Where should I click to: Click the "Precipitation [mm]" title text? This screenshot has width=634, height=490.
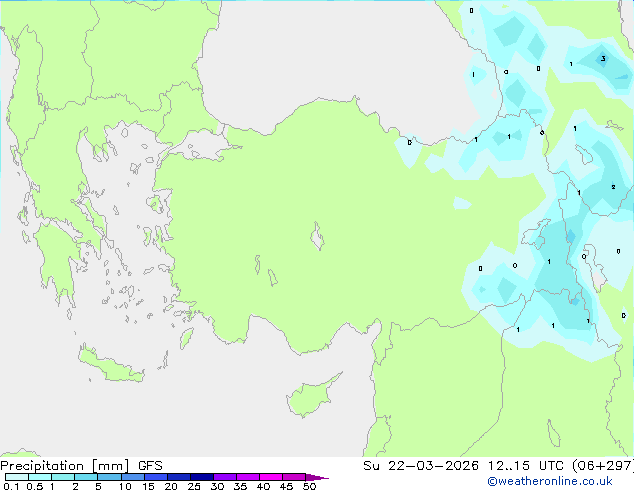click(65, 466)
